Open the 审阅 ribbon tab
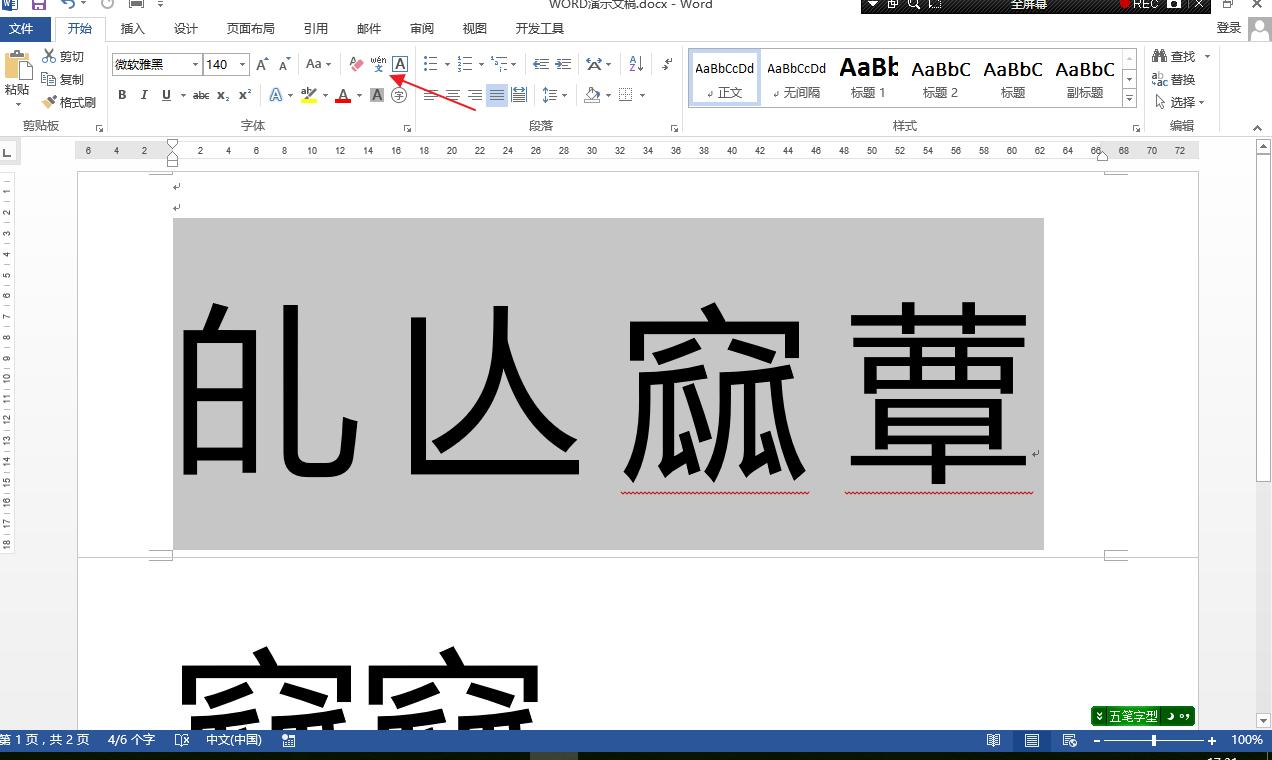The height and width of the screenshot is (760, 1272). (421, 28)
